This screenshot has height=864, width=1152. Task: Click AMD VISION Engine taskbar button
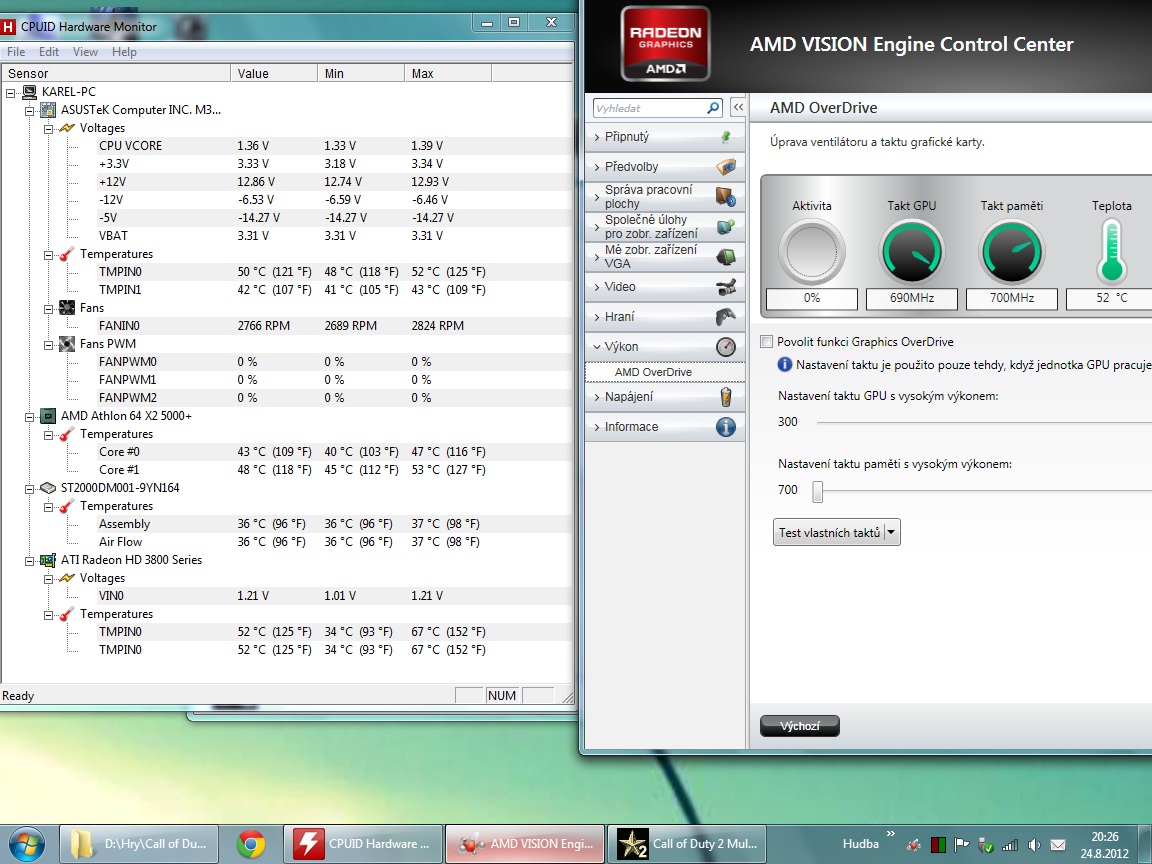[x=525, y=844]
